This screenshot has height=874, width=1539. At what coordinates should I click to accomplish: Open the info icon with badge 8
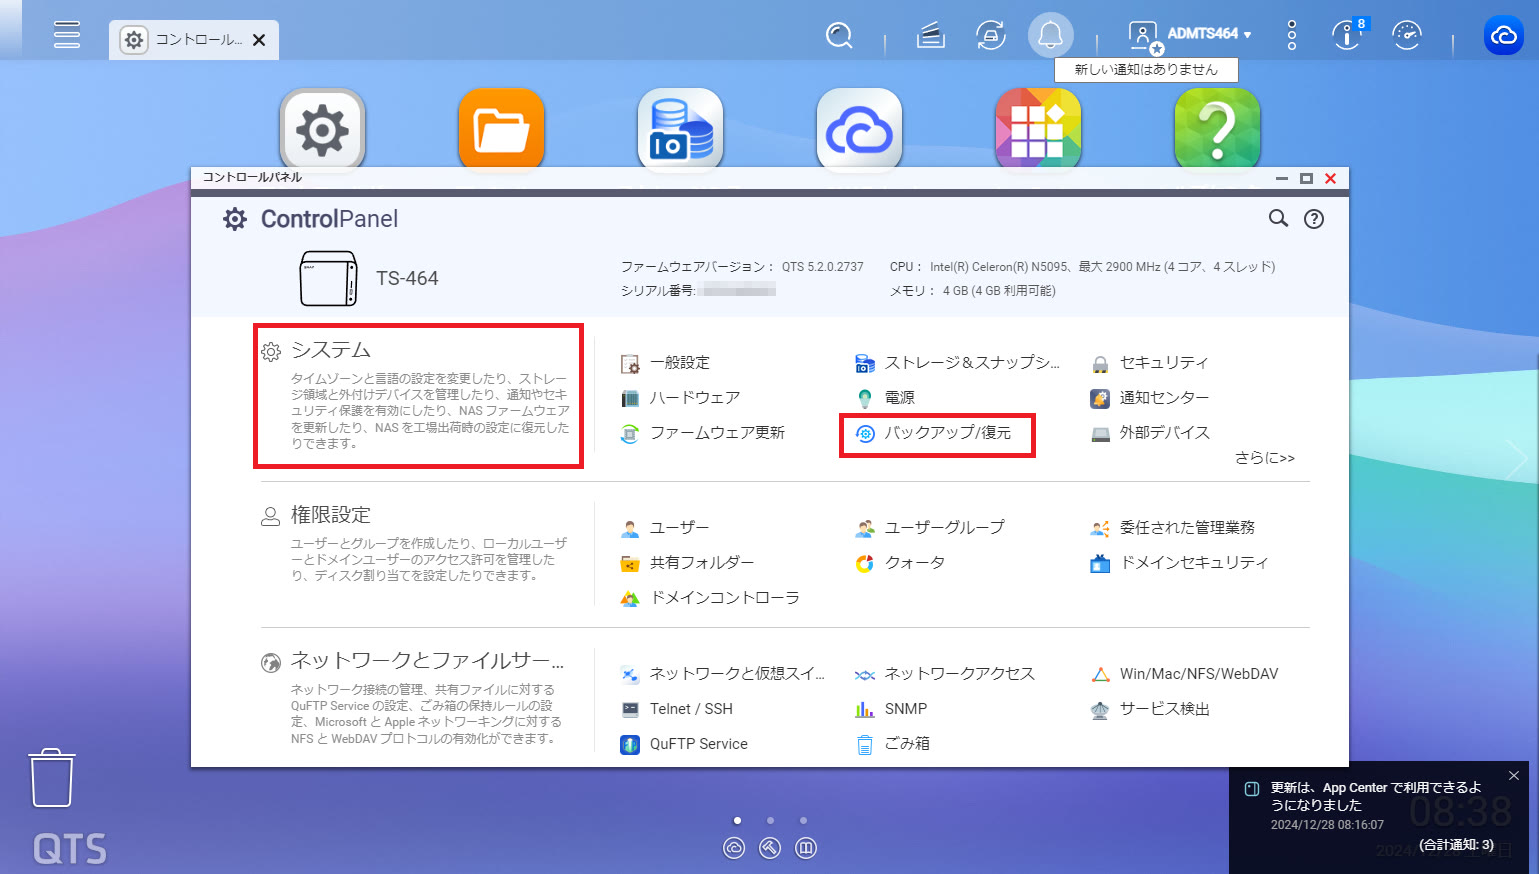tap(1348, 35)
